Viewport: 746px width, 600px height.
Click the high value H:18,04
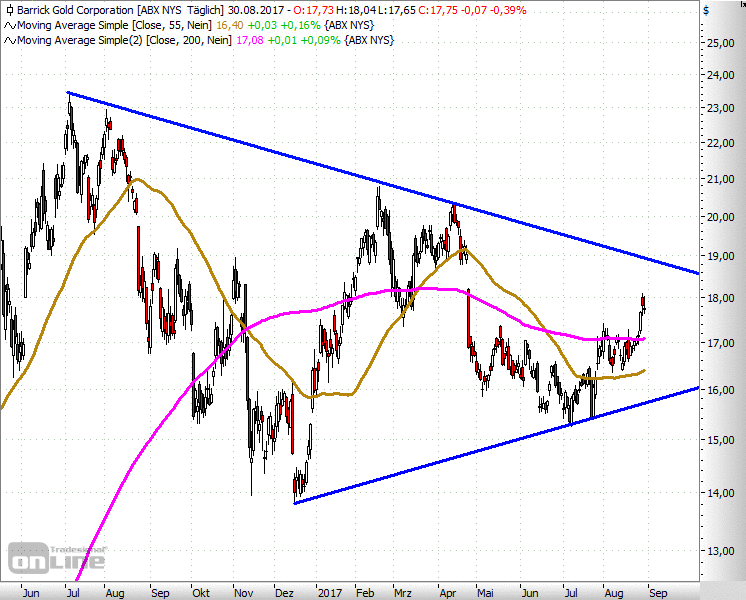[355, 10]
